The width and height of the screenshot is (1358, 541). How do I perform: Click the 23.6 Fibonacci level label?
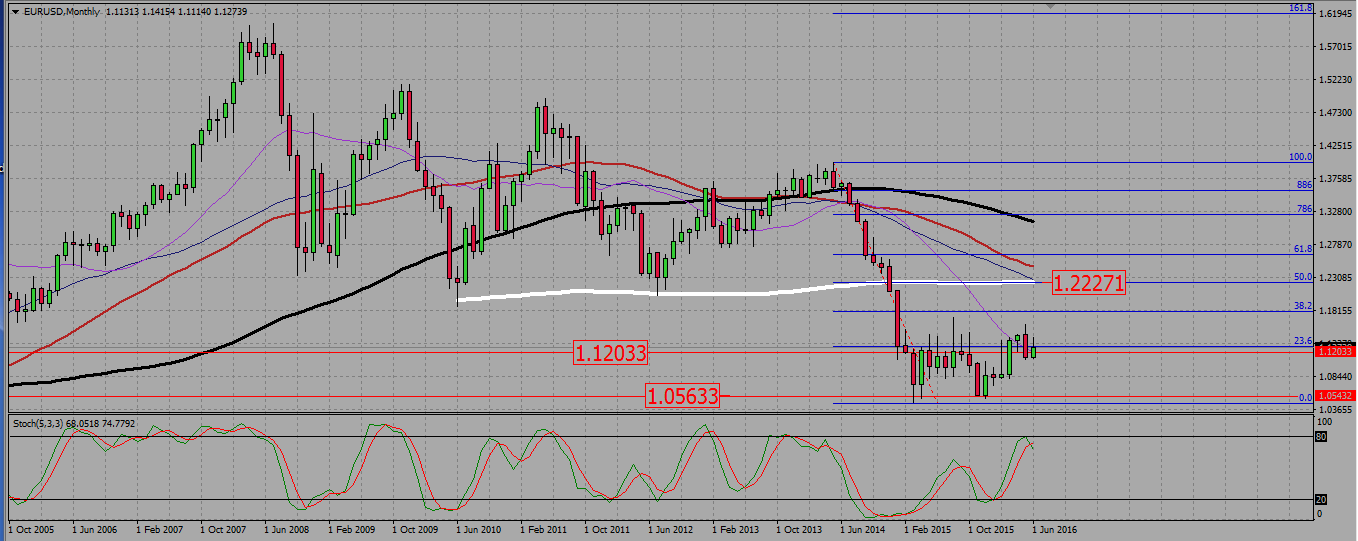tap(1302, 341)
